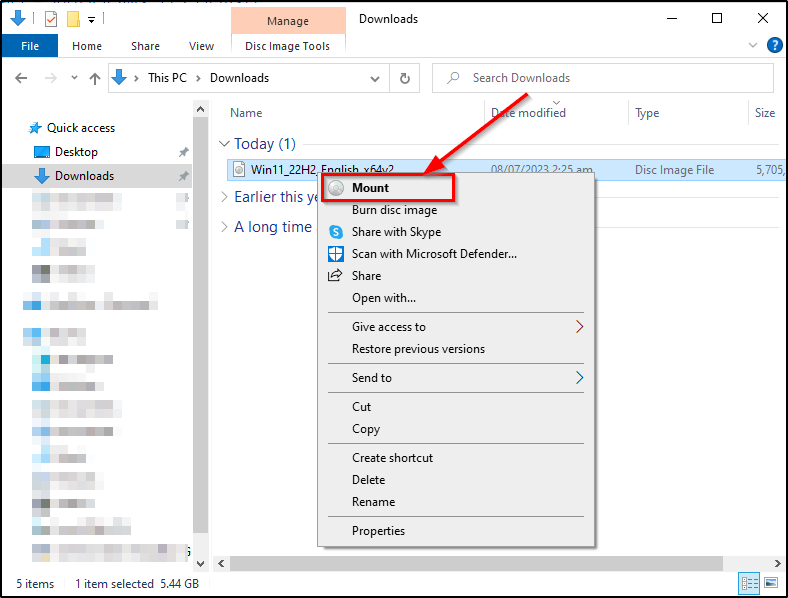The height and width of the screenshot is (598, 788).
Task: Click the Skype icon in context menu
Action: 336,232
